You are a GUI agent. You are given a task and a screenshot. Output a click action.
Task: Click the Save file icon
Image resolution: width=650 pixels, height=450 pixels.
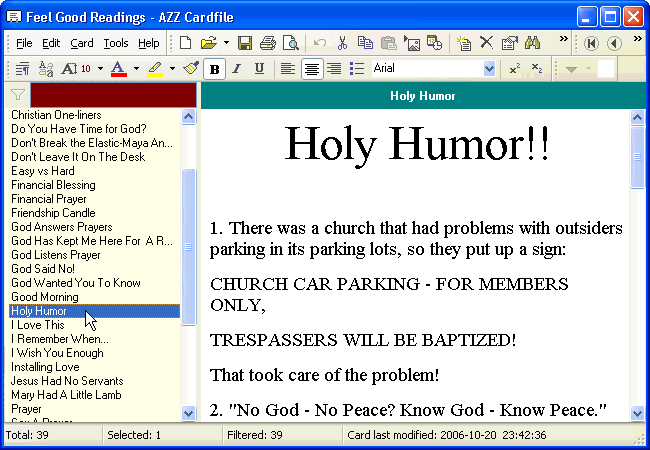tap(246, 43)
